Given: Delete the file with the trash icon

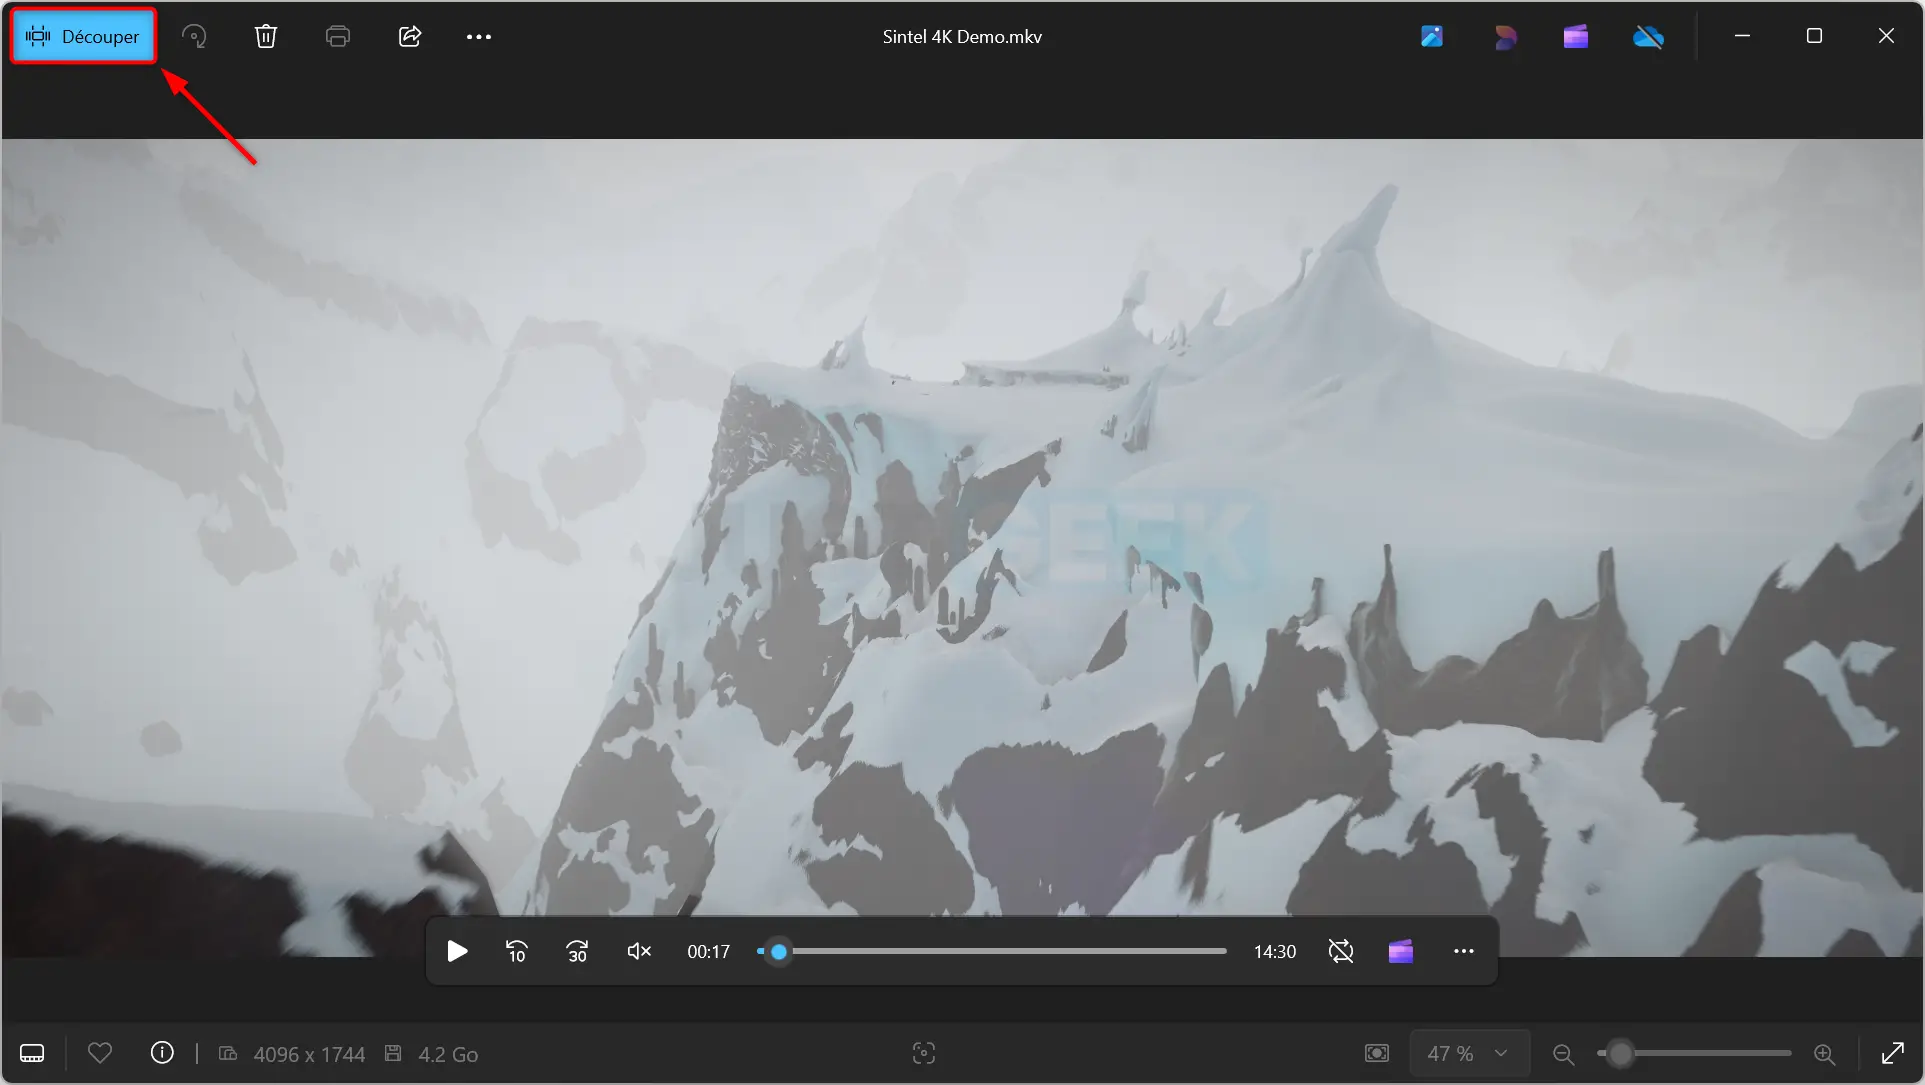Looking at the screenshot, I should point(266,37).
